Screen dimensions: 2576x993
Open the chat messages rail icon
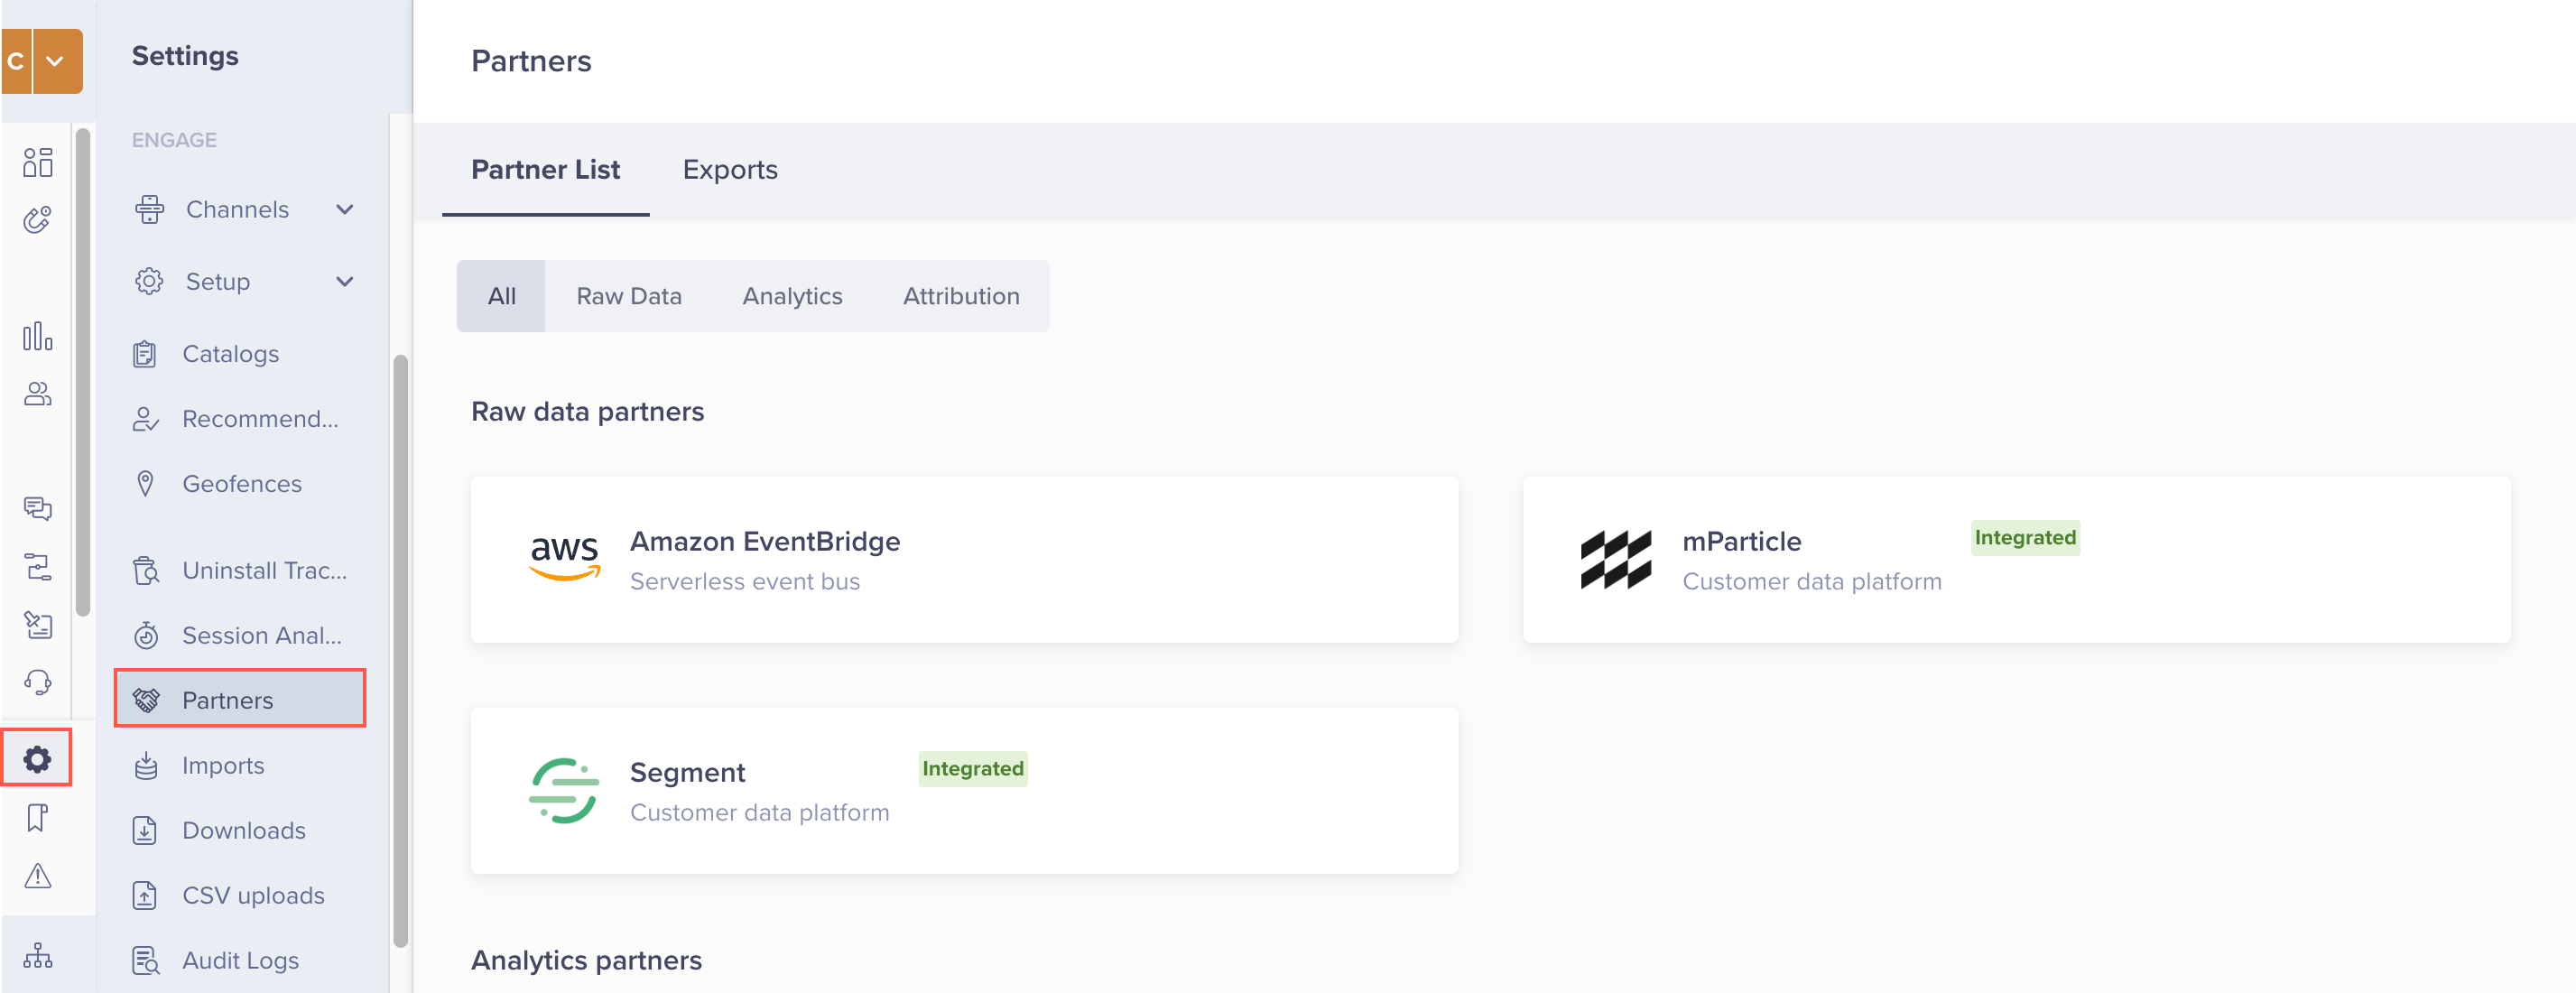[38, 508]
